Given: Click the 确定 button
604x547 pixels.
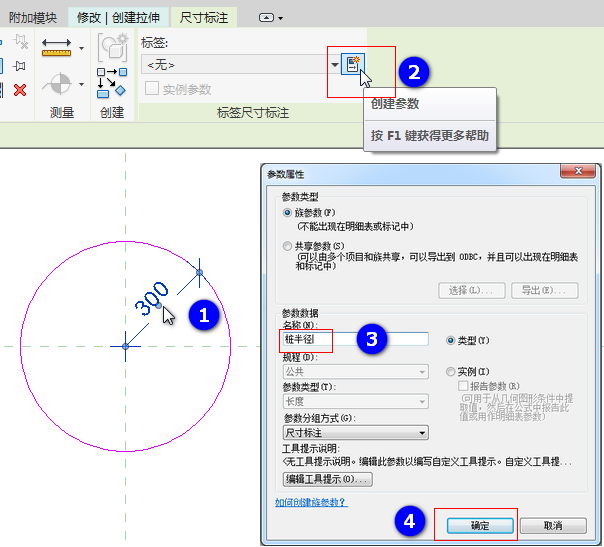Looking at the screenshot, I should [480, 525].
